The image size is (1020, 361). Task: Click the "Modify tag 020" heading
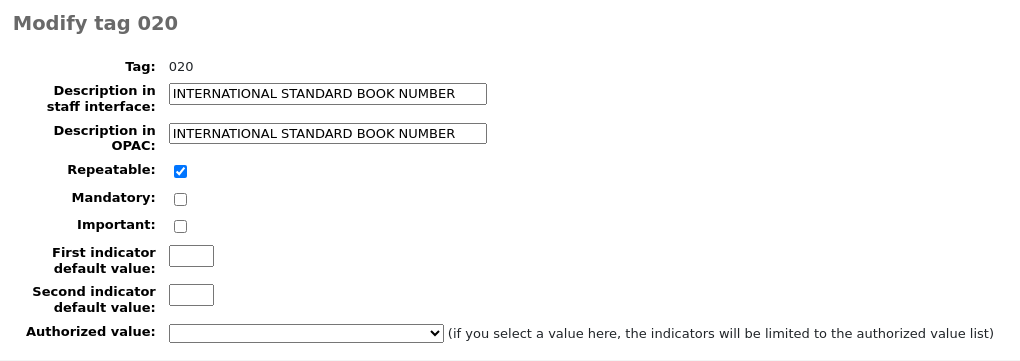pyautogui.click(x=95, y=23)
